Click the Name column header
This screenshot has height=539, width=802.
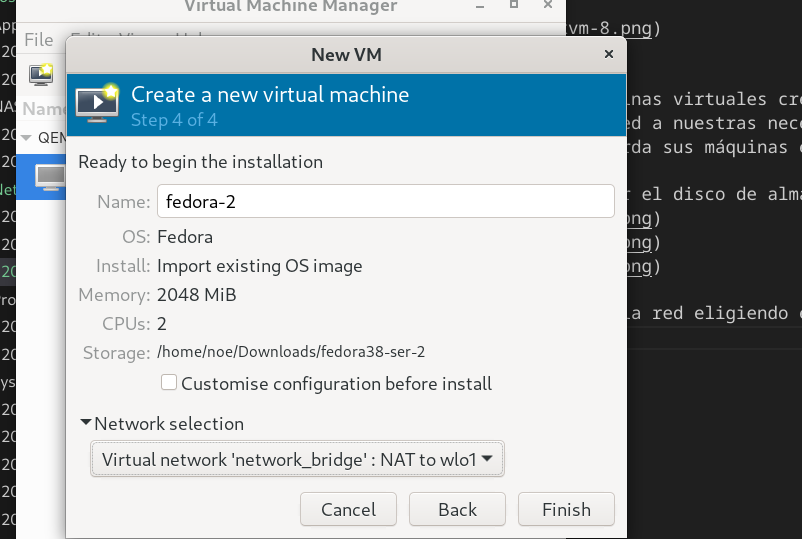(x=44, y=109)
